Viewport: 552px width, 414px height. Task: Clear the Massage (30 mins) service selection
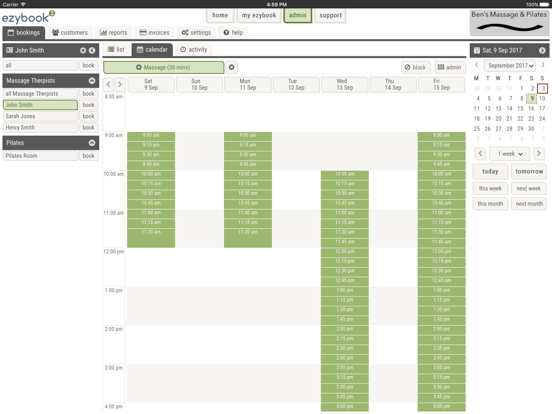pos(231,67)
